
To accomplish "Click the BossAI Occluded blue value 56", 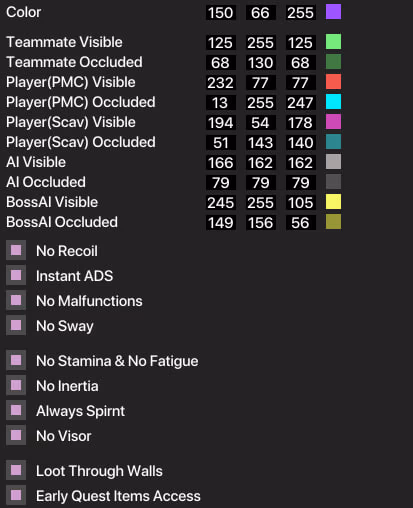I will pos(301,223).
